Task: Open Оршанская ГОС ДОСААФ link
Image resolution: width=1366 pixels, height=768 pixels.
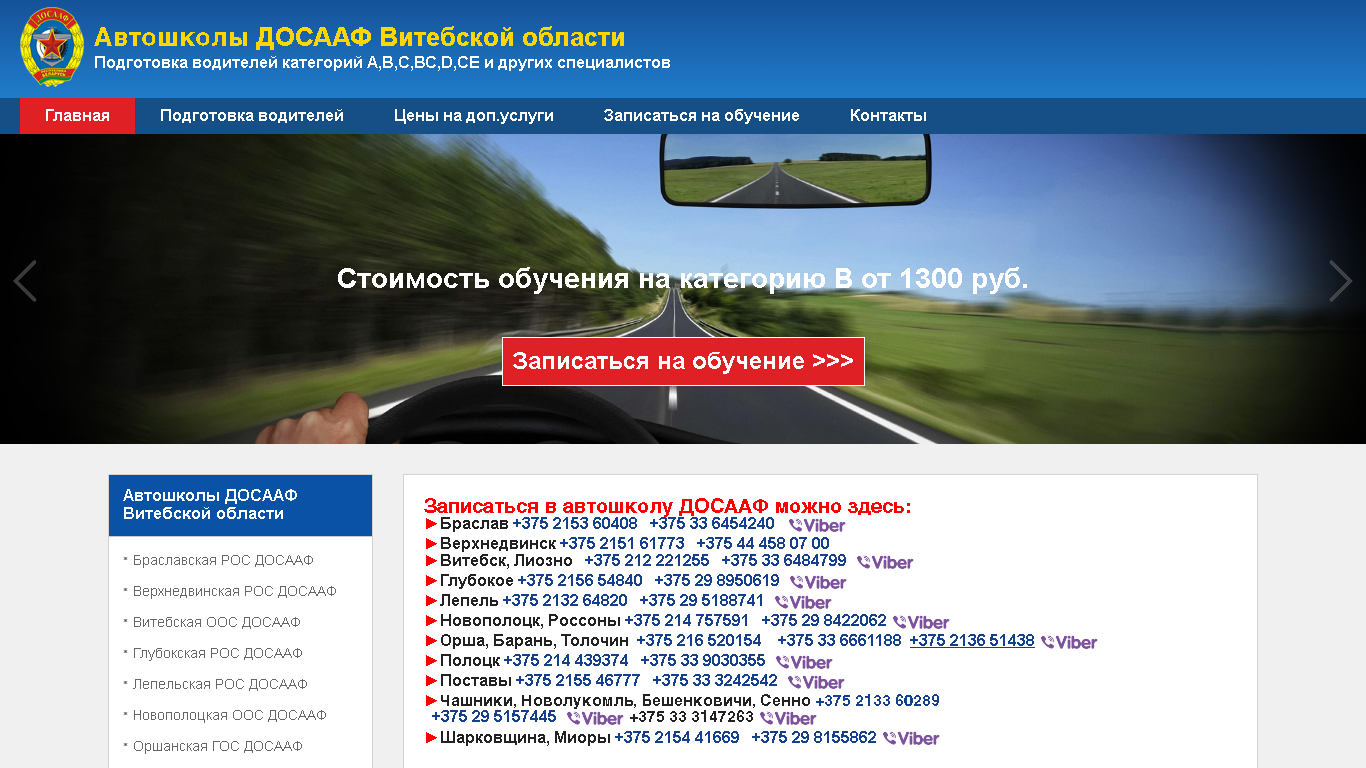Action: [x=218, y=746]
